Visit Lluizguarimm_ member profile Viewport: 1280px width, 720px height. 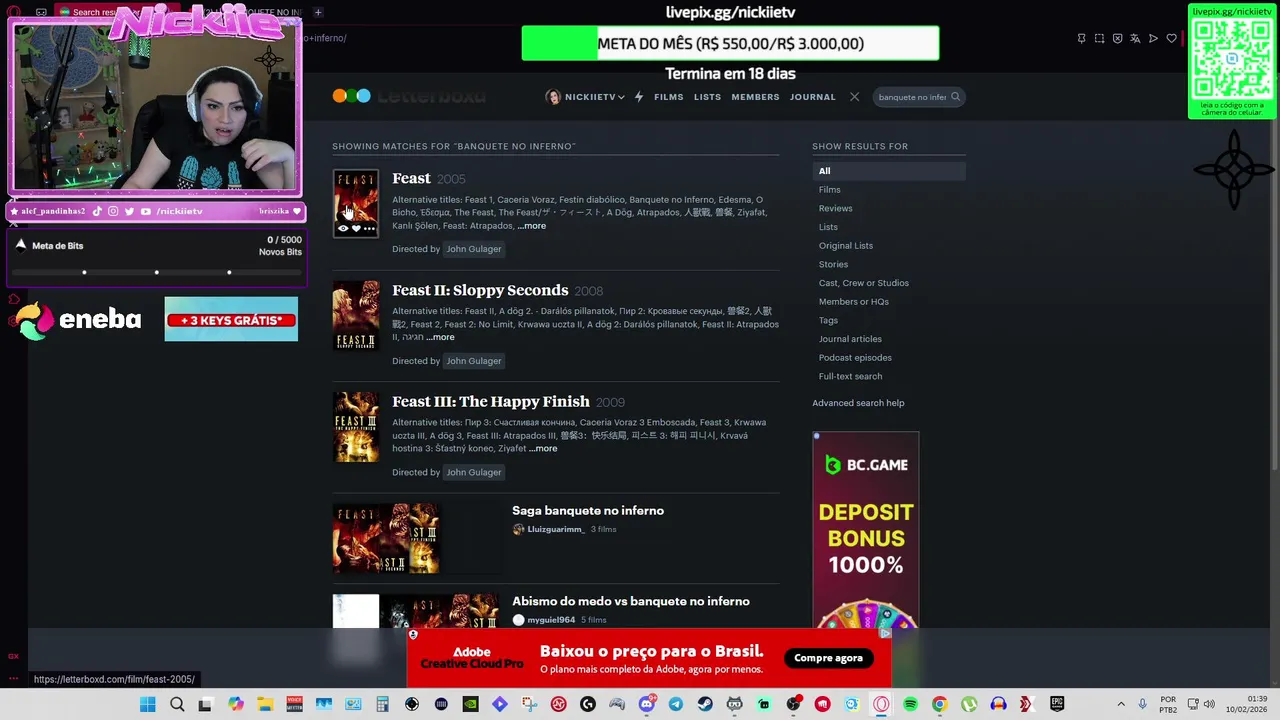[x=555, y=529]
